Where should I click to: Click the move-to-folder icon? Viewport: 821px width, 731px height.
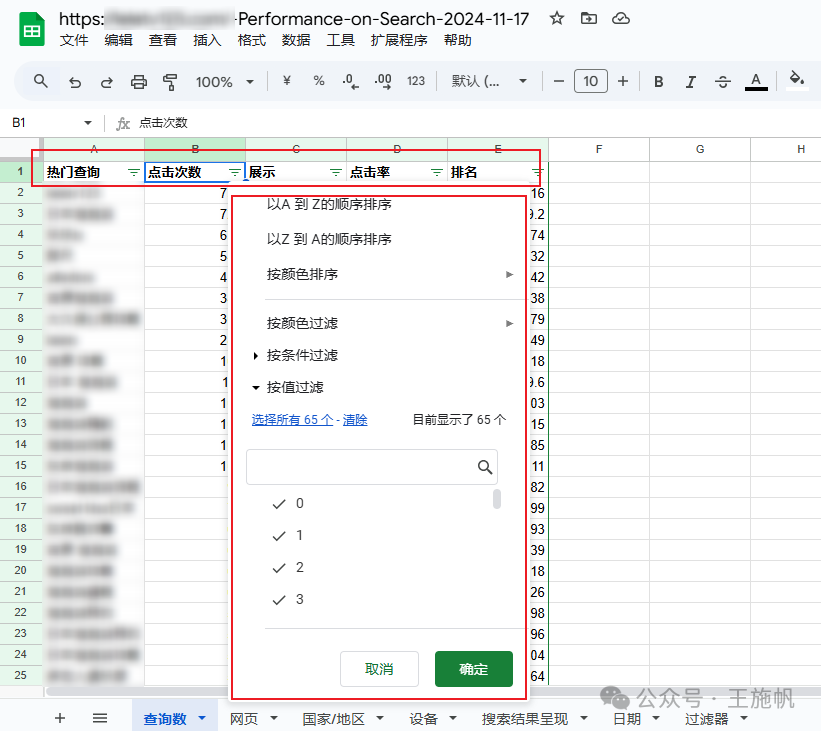coord(589,19)
